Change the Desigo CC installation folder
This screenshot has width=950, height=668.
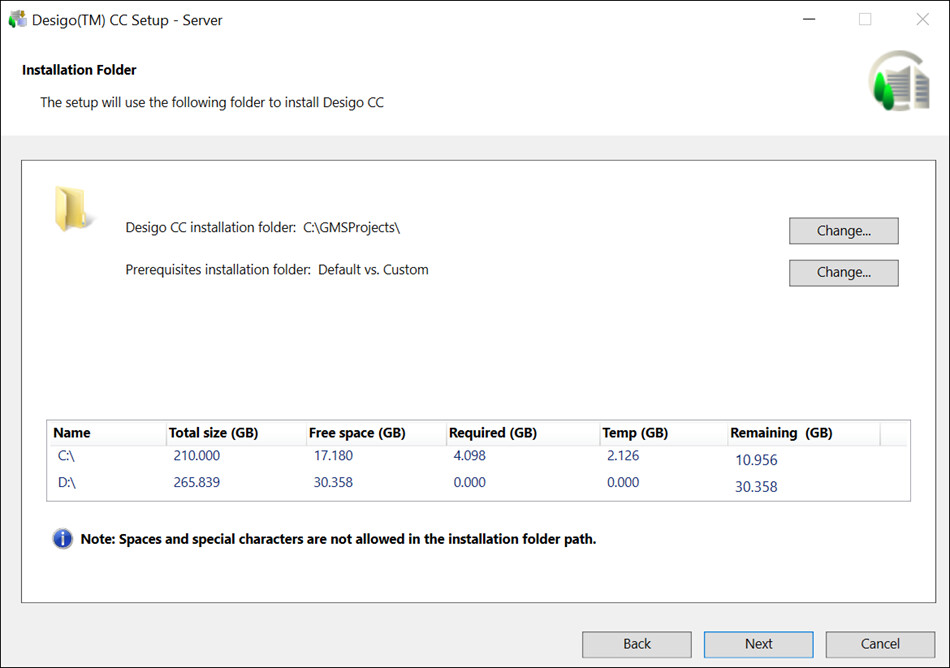[x=843, y=231]
